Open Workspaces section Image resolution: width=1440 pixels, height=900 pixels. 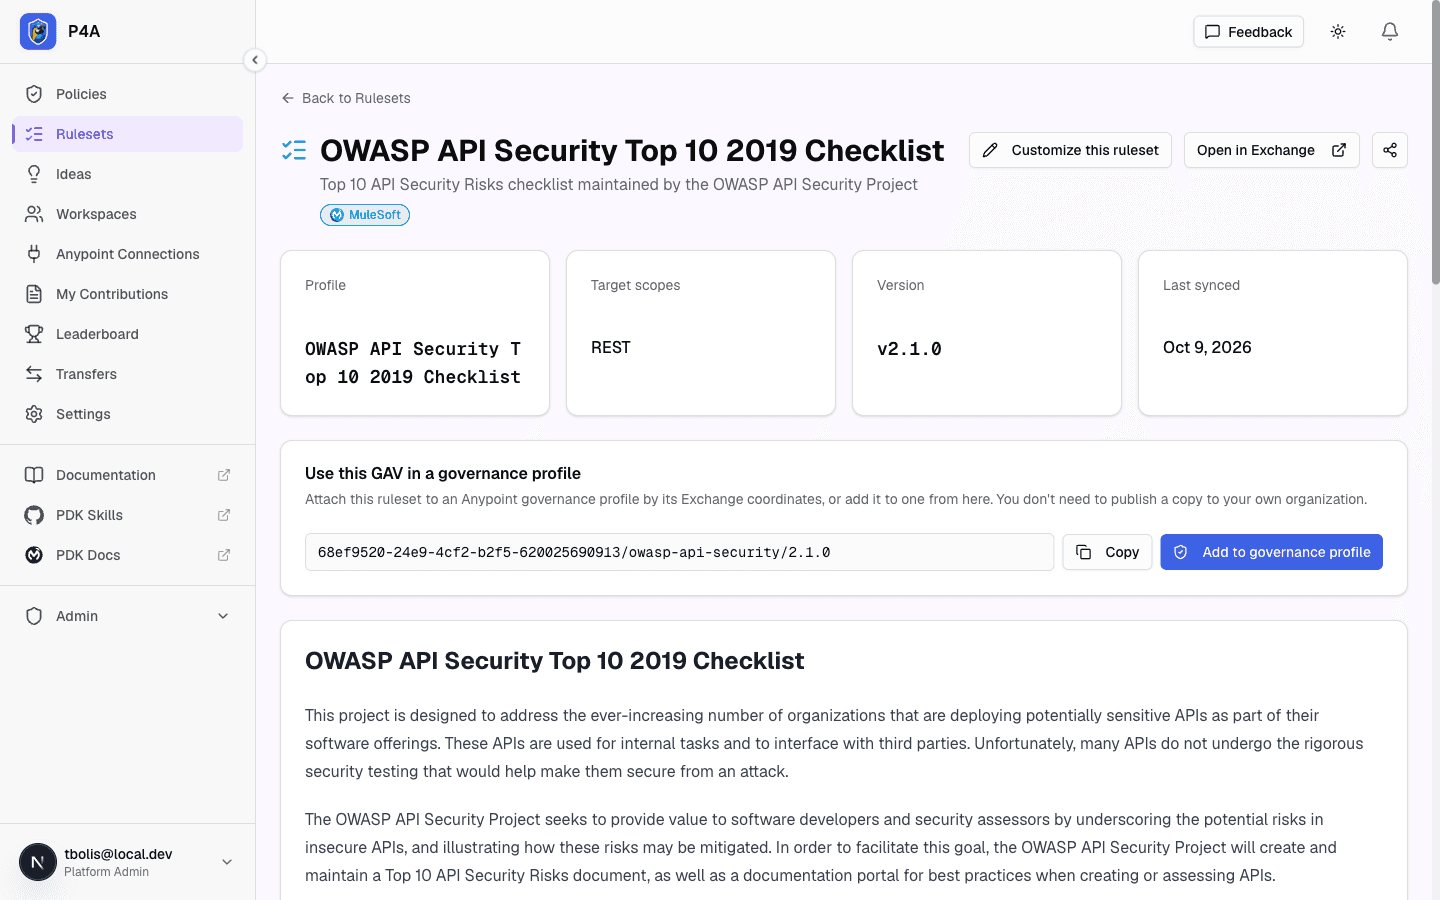[127, 214]
